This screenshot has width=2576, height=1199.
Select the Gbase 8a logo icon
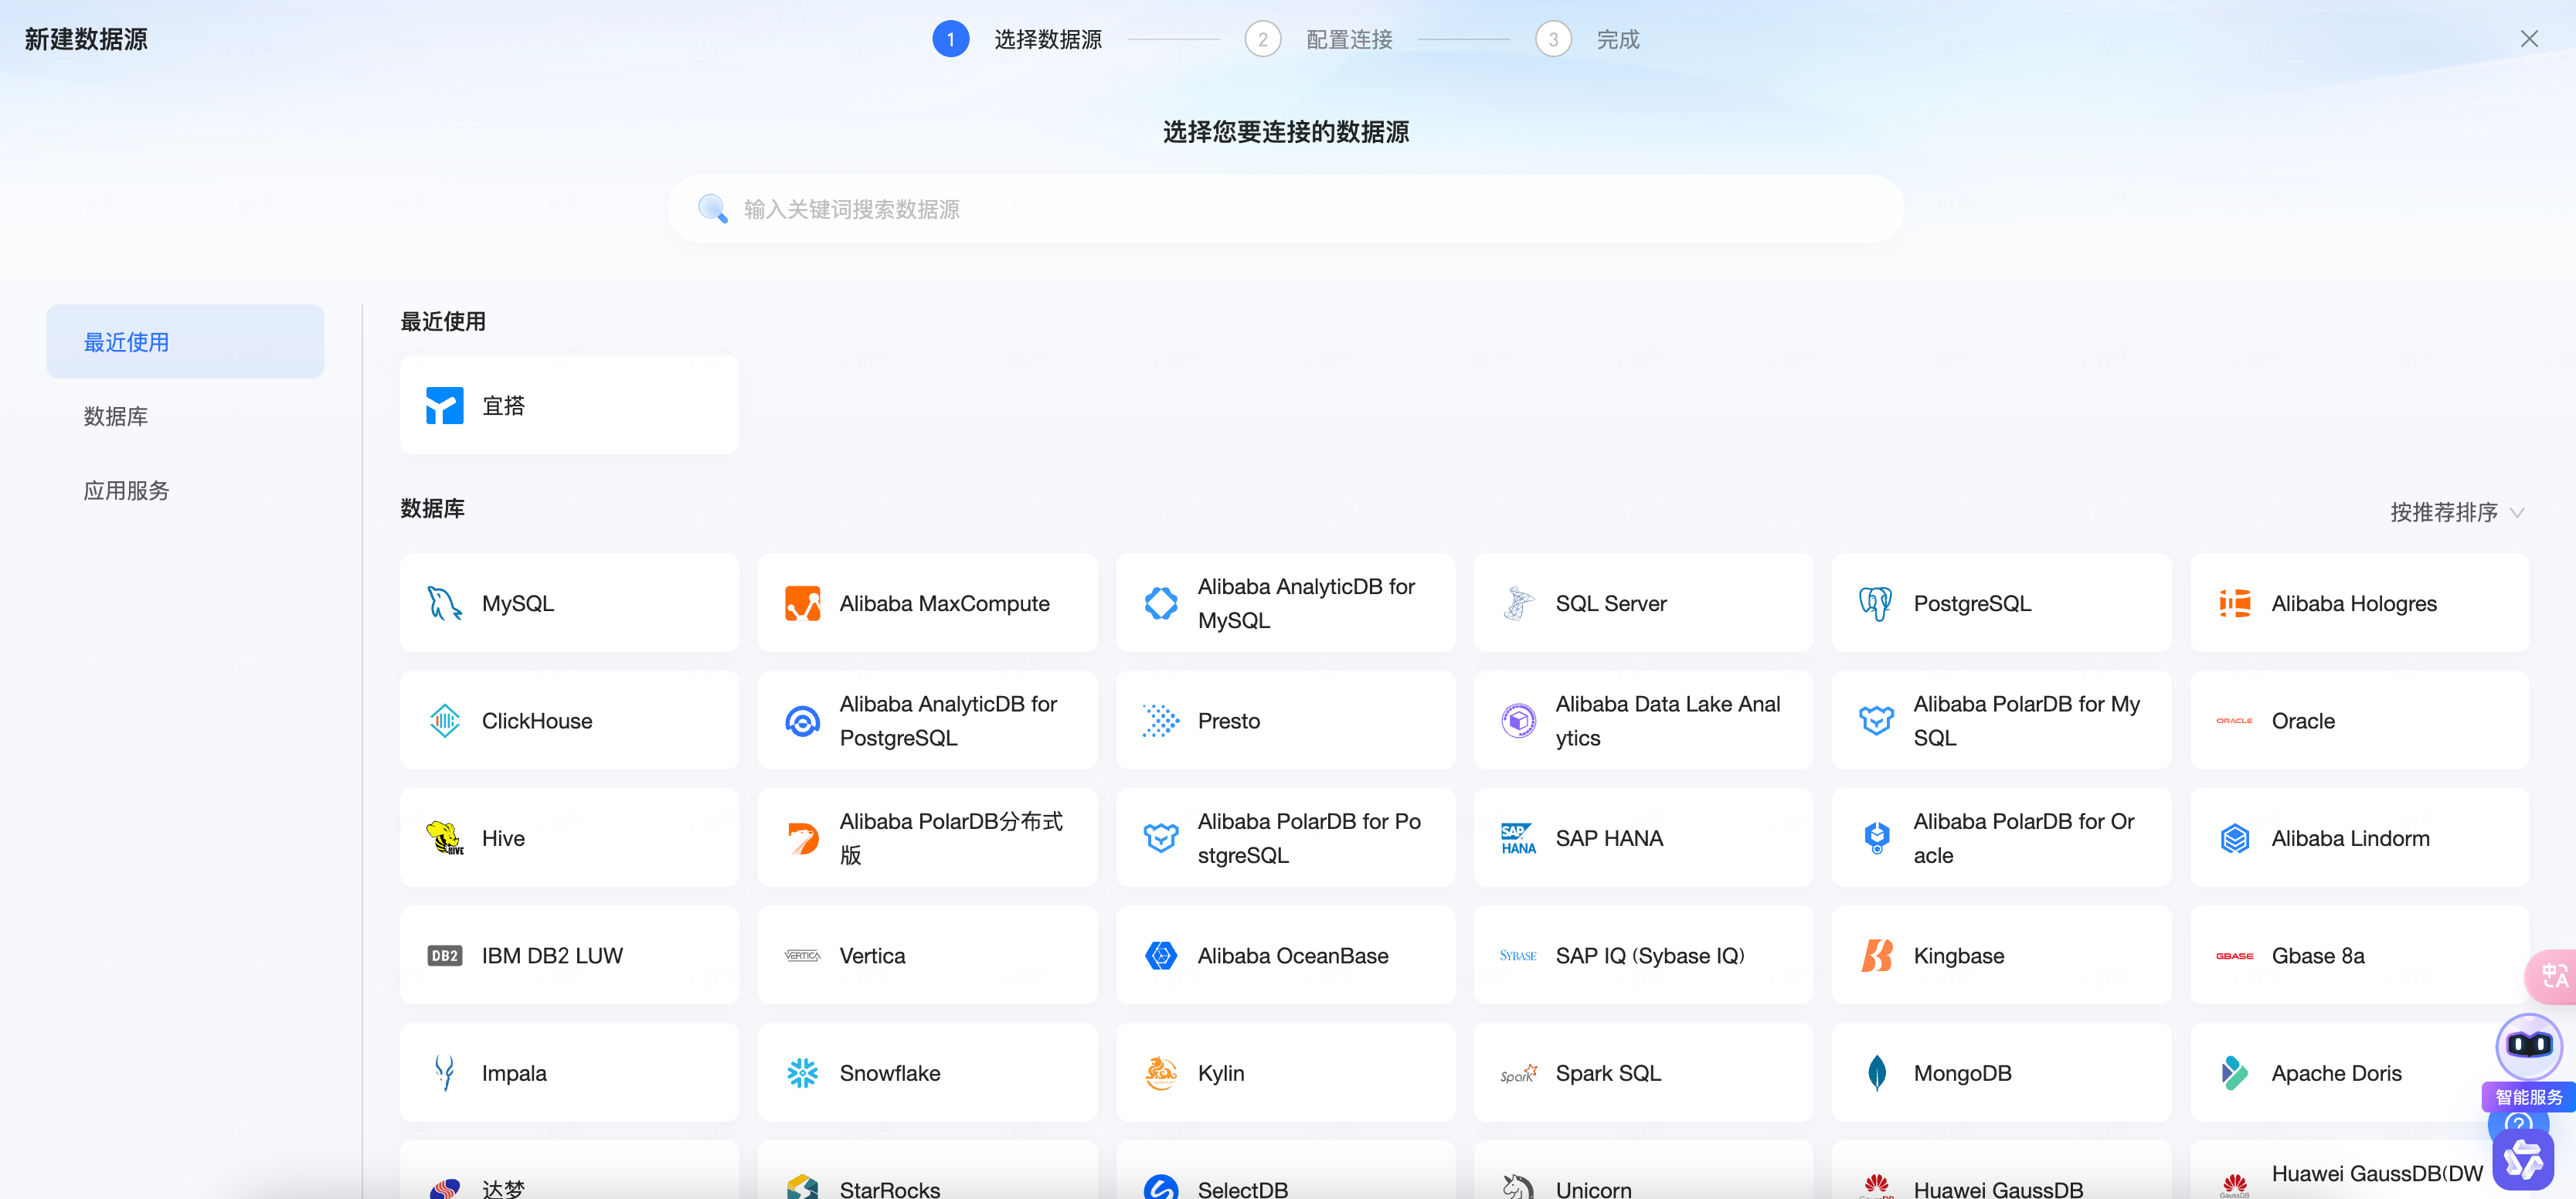2234,955
